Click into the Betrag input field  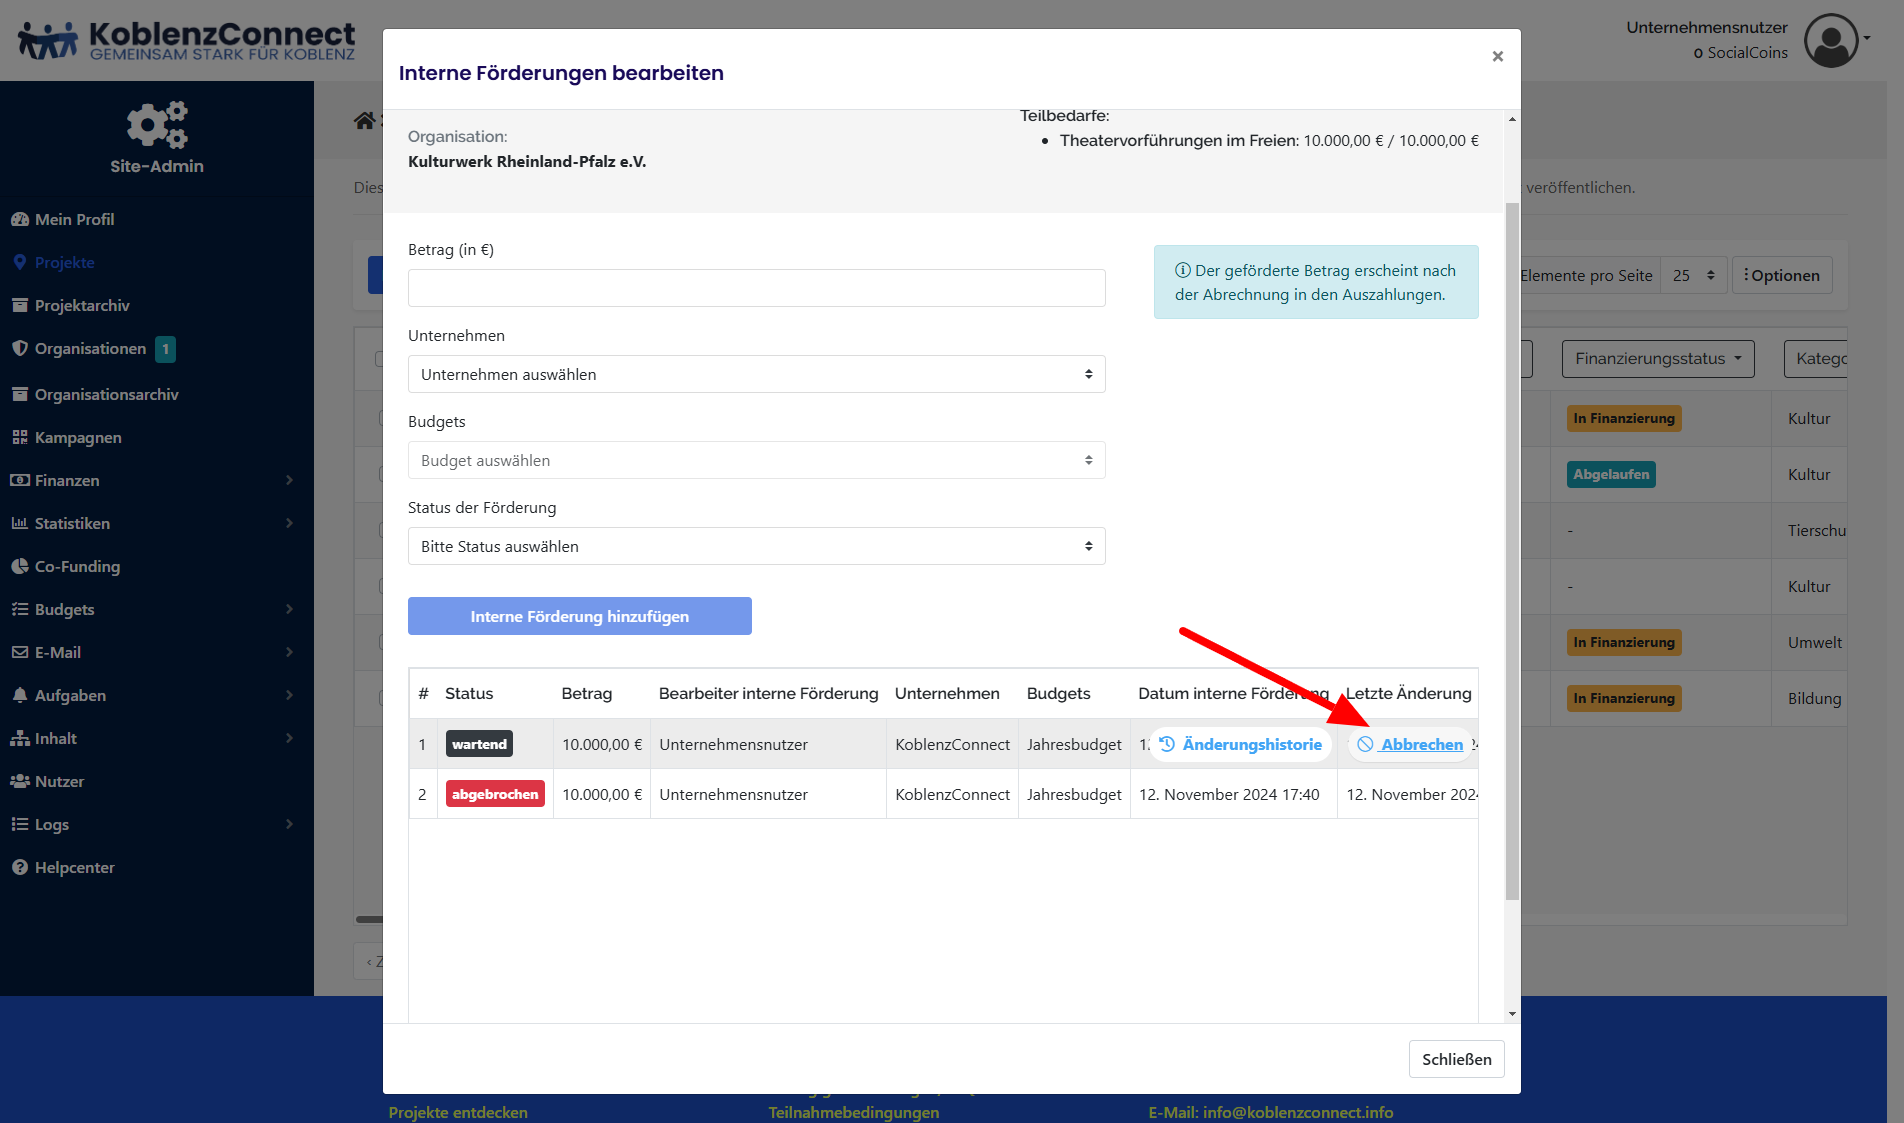coord(756,288)
